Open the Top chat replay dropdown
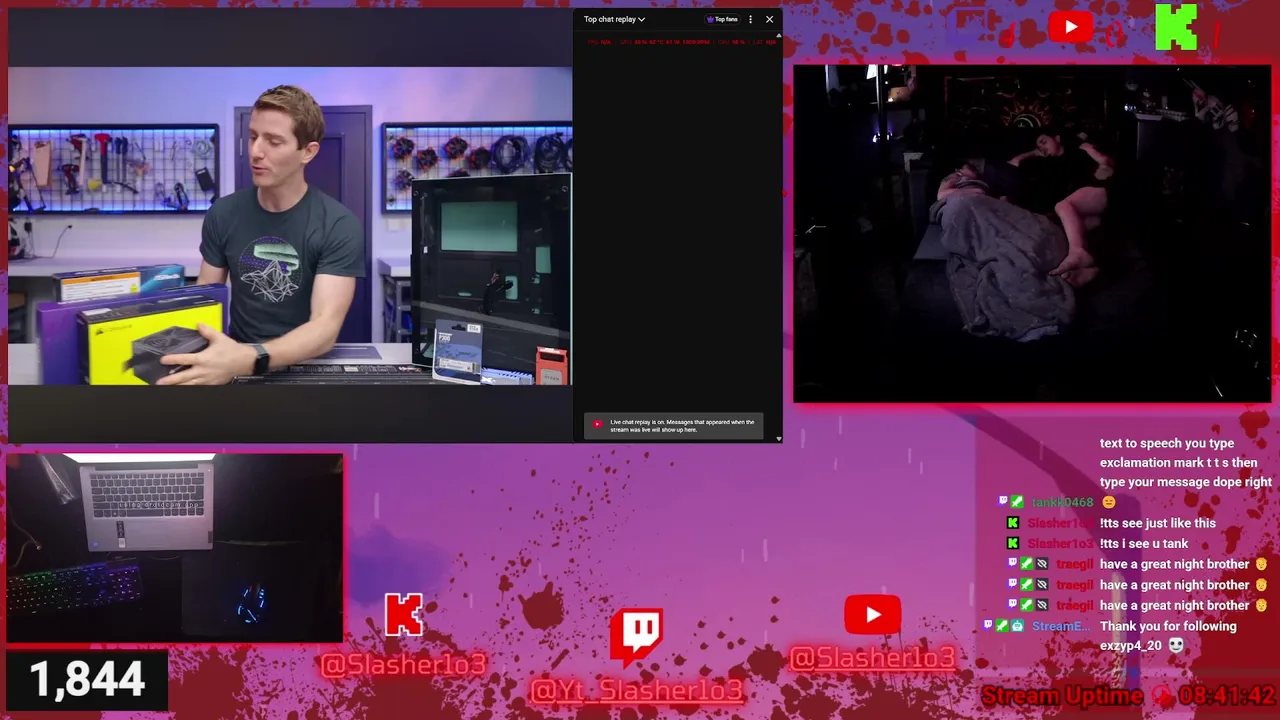Viewport: 1280px width, 720px height. [614, 19]
